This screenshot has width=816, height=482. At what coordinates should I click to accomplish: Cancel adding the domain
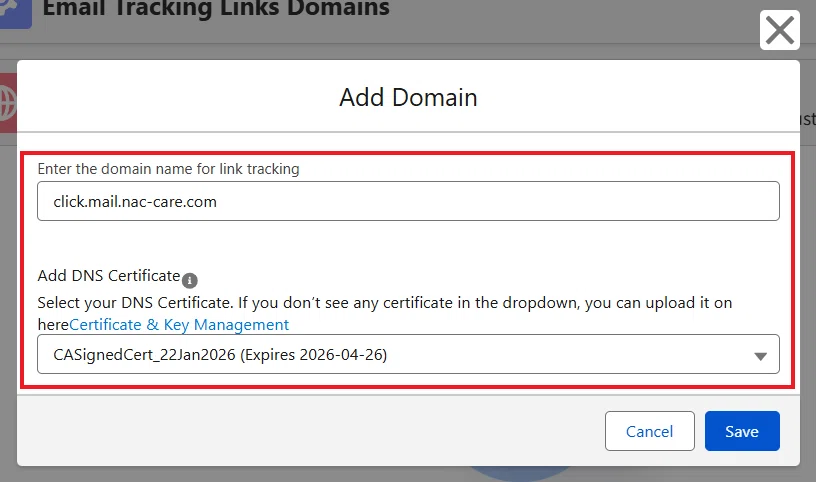[x=649, y=431]
